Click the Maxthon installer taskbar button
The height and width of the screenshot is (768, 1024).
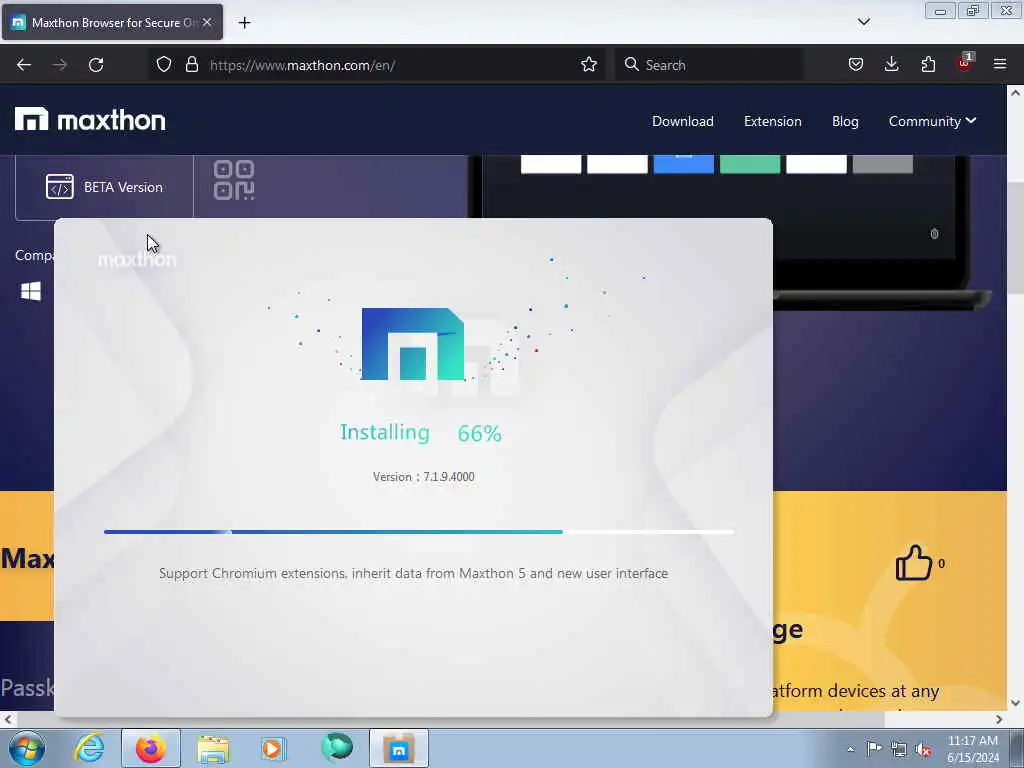[x=399, y=748]
